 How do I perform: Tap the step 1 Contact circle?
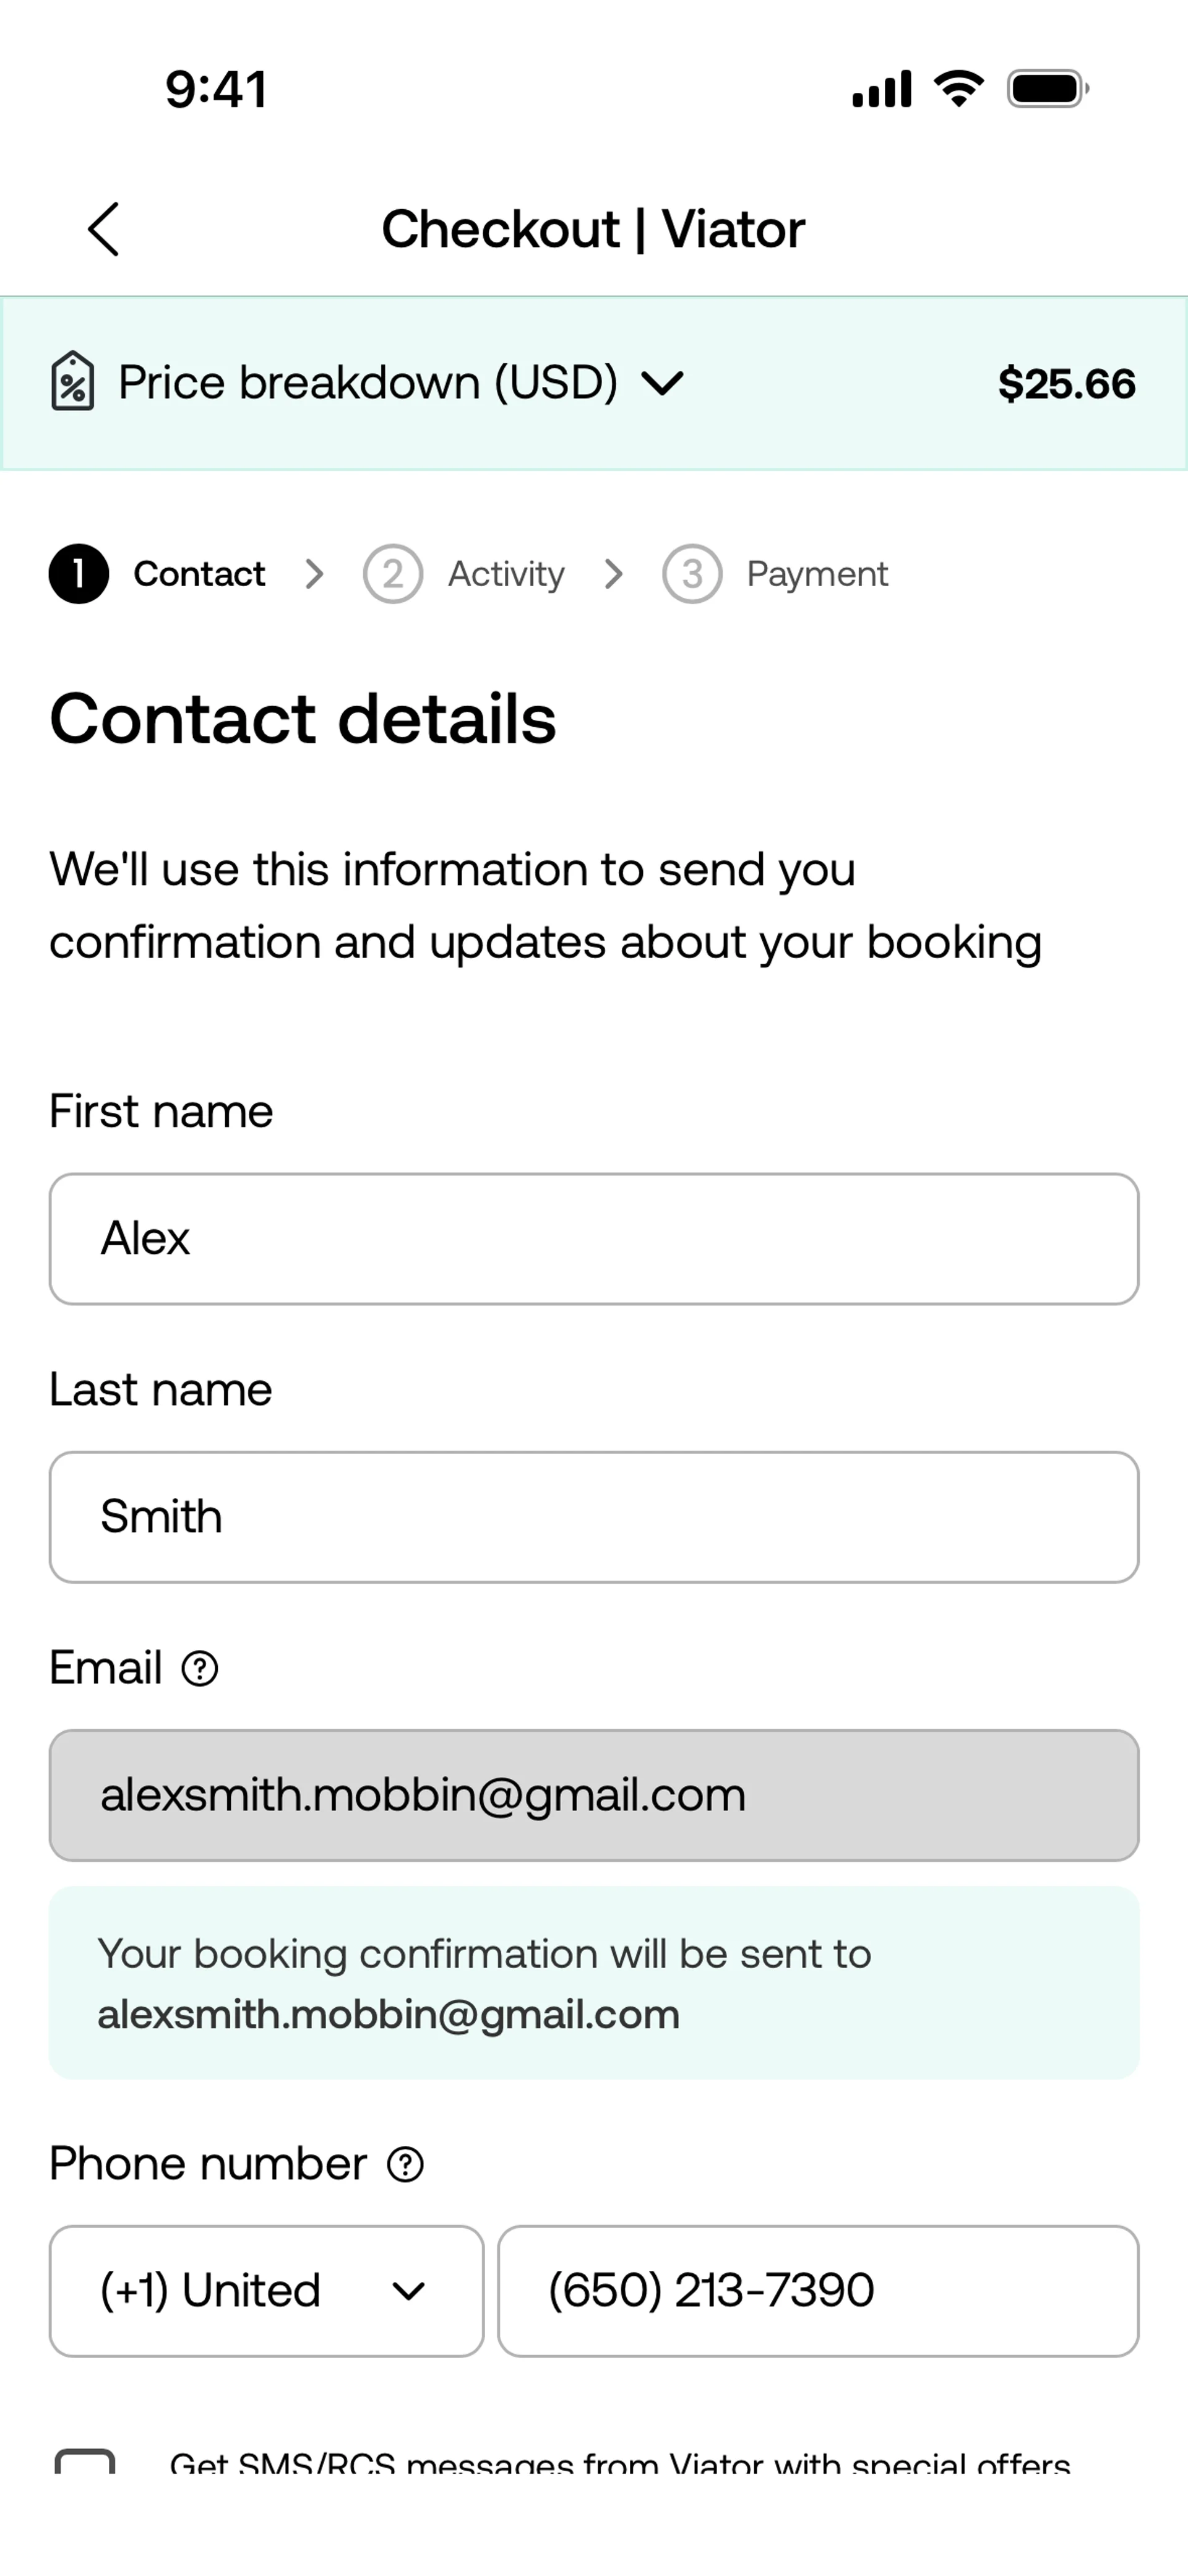coord(79,574)
